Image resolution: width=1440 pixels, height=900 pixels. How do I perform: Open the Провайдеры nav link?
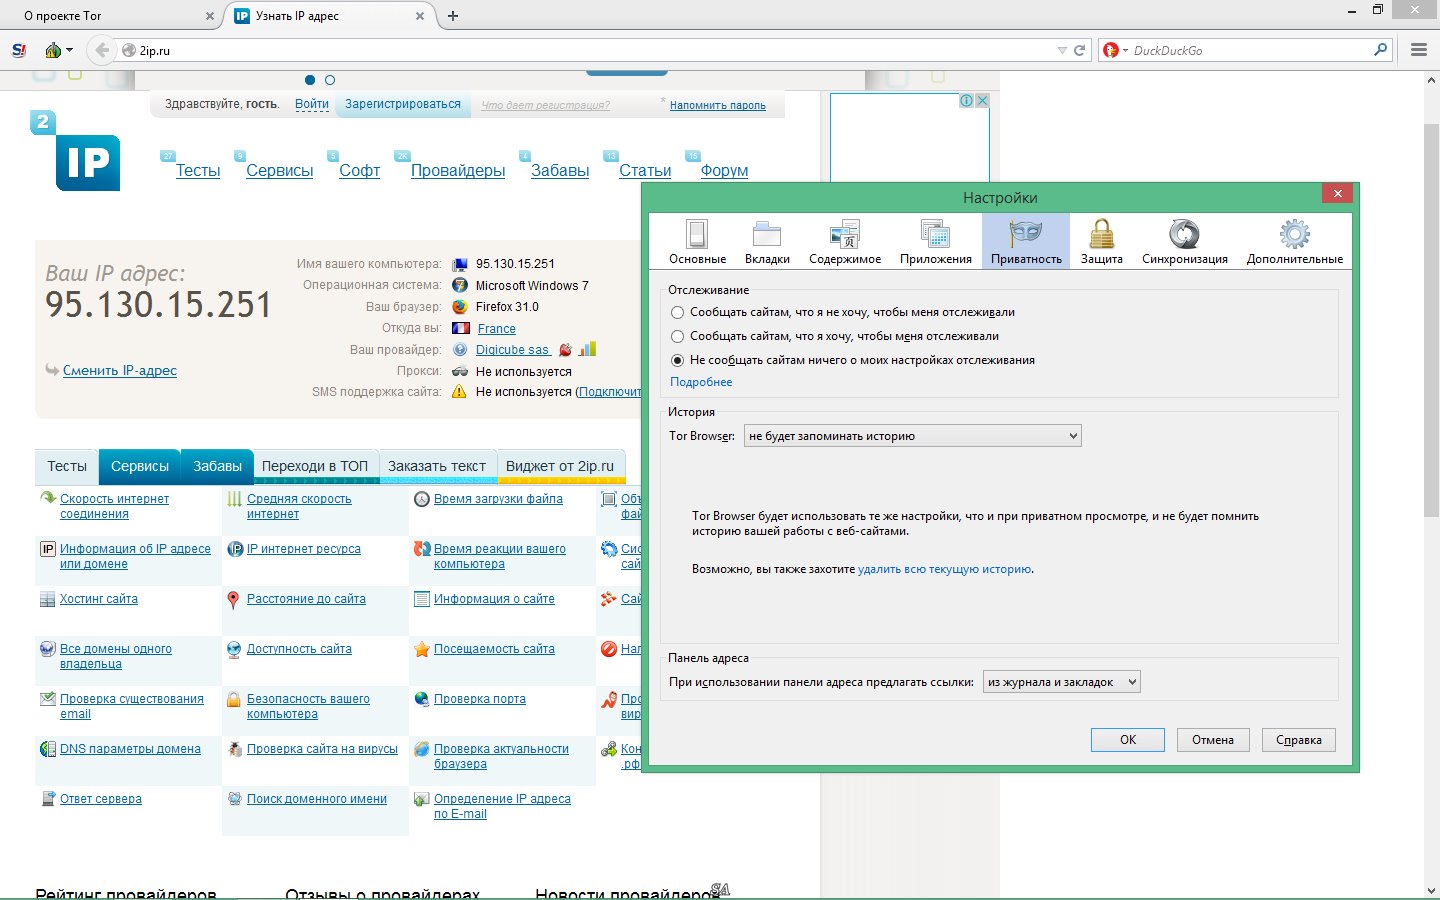458,171
